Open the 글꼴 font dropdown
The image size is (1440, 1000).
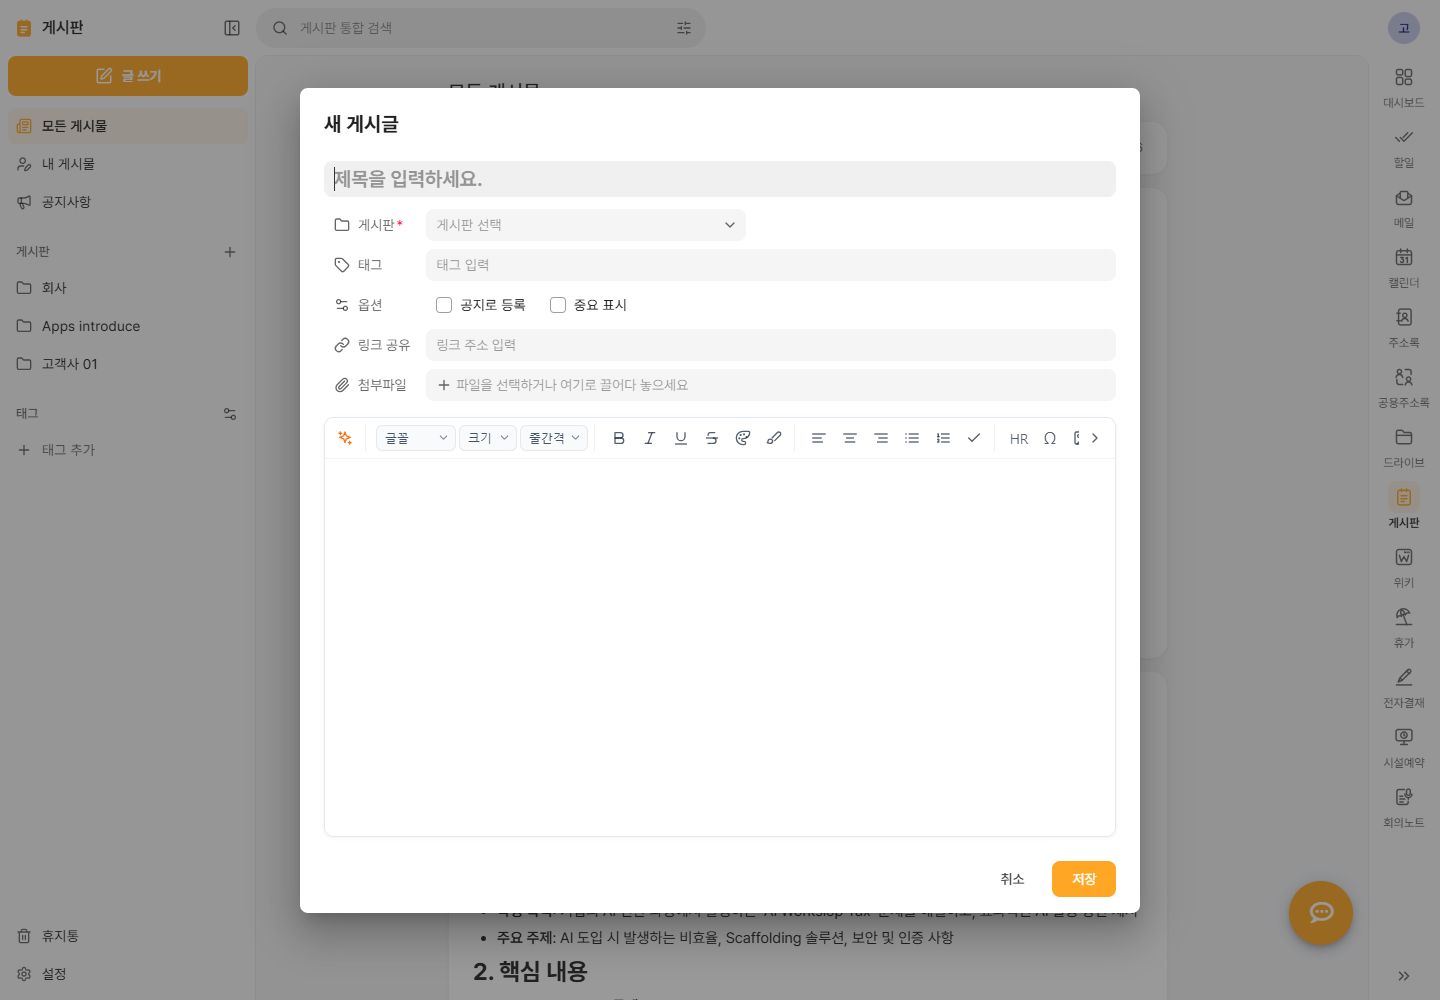[416, 438]
